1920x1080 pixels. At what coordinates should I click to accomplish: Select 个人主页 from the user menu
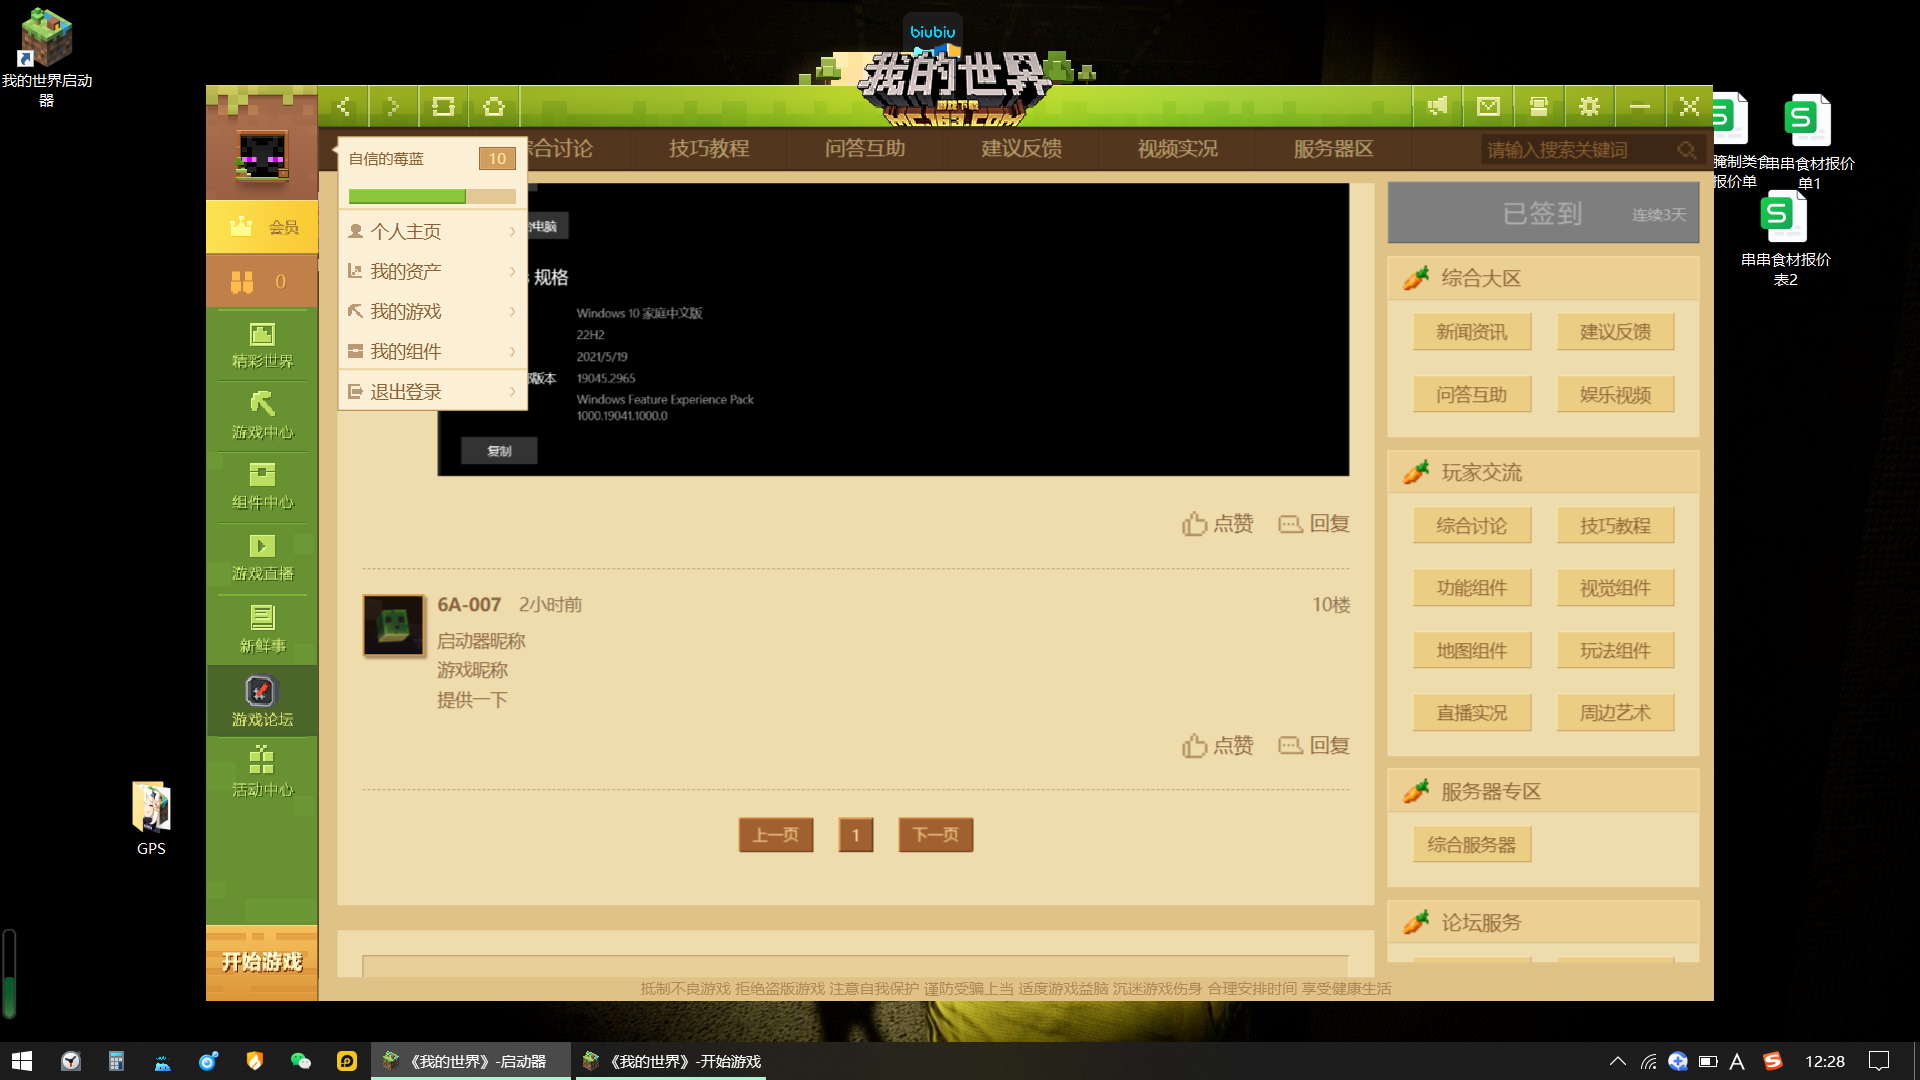(432, 231)
